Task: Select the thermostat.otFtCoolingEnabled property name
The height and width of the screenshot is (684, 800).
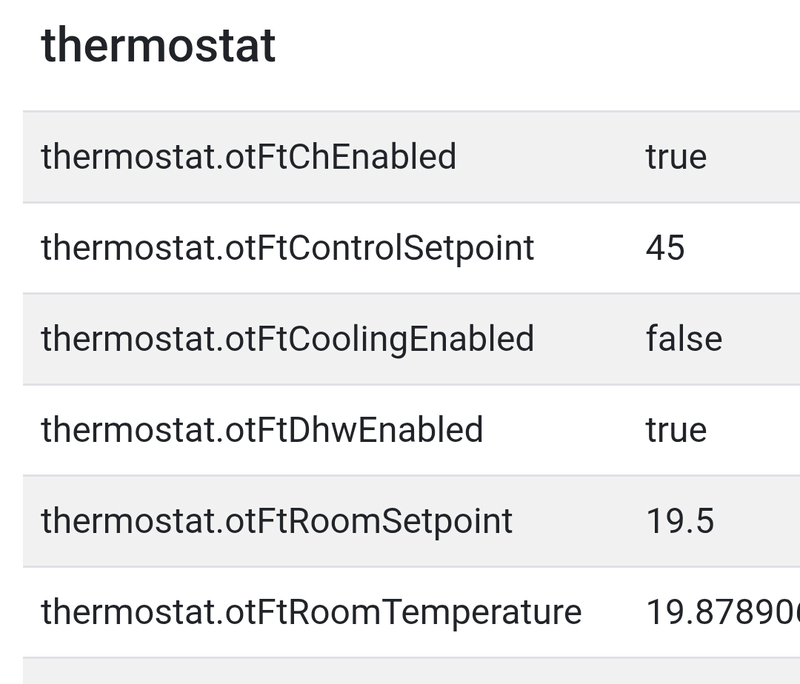Action: point(287,339)
